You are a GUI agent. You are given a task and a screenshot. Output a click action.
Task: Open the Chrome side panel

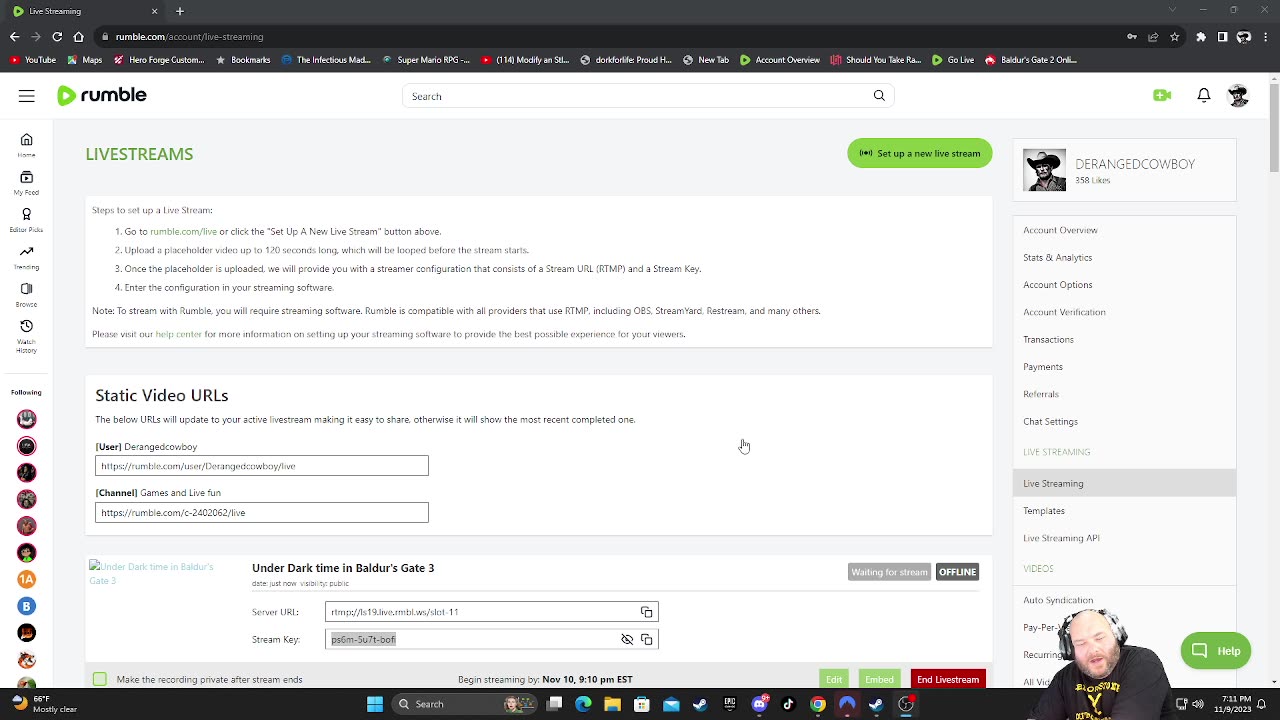[1222, 37]
